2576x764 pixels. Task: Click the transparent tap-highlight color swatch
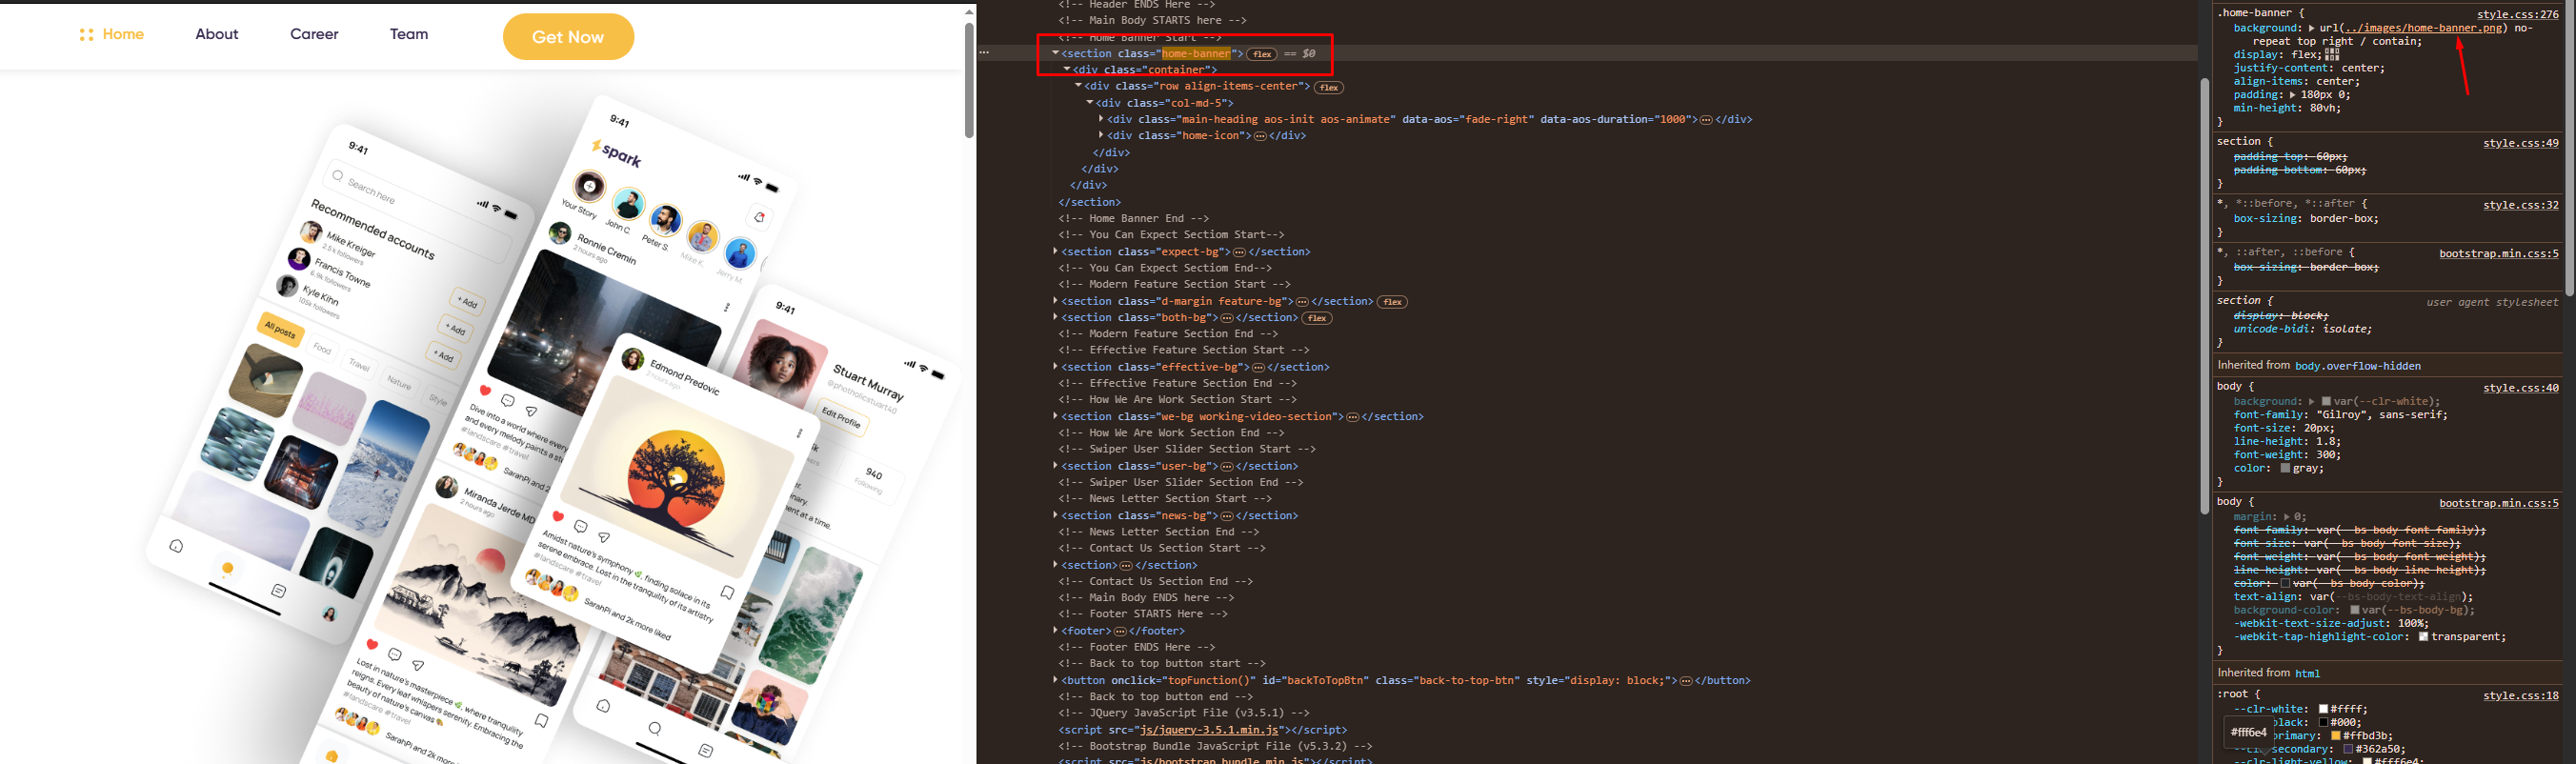2423,637
